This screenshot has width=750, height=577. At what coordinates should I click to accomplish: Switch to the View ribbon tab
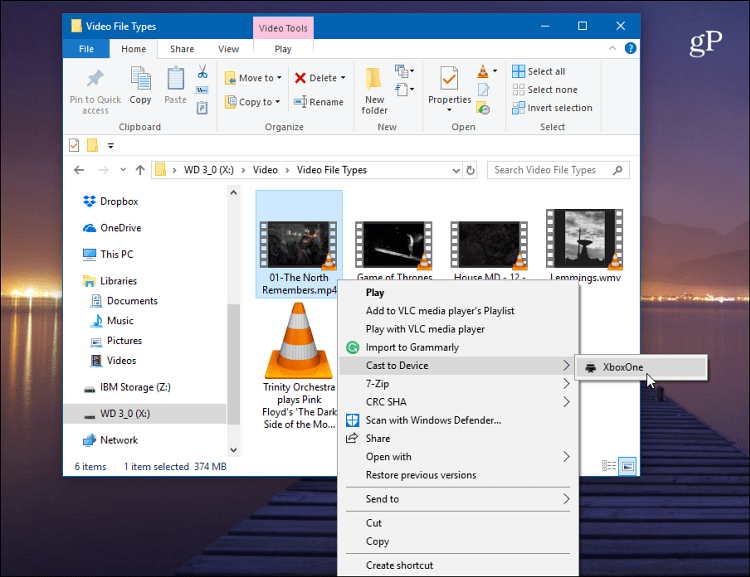tap(229, 49)
